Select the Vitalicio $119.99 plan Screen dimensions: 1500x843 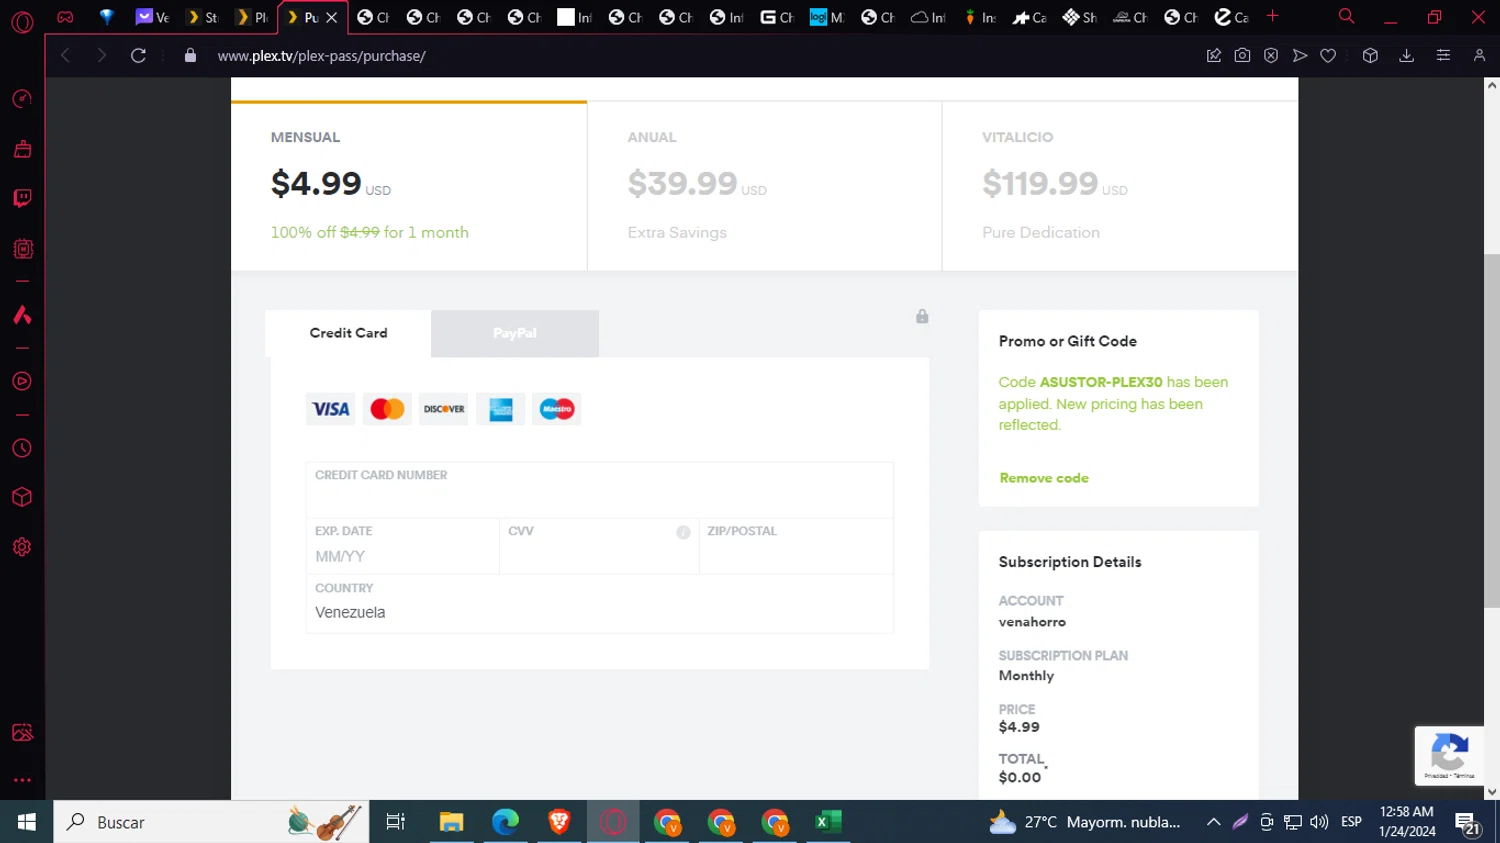(1120, 186)
